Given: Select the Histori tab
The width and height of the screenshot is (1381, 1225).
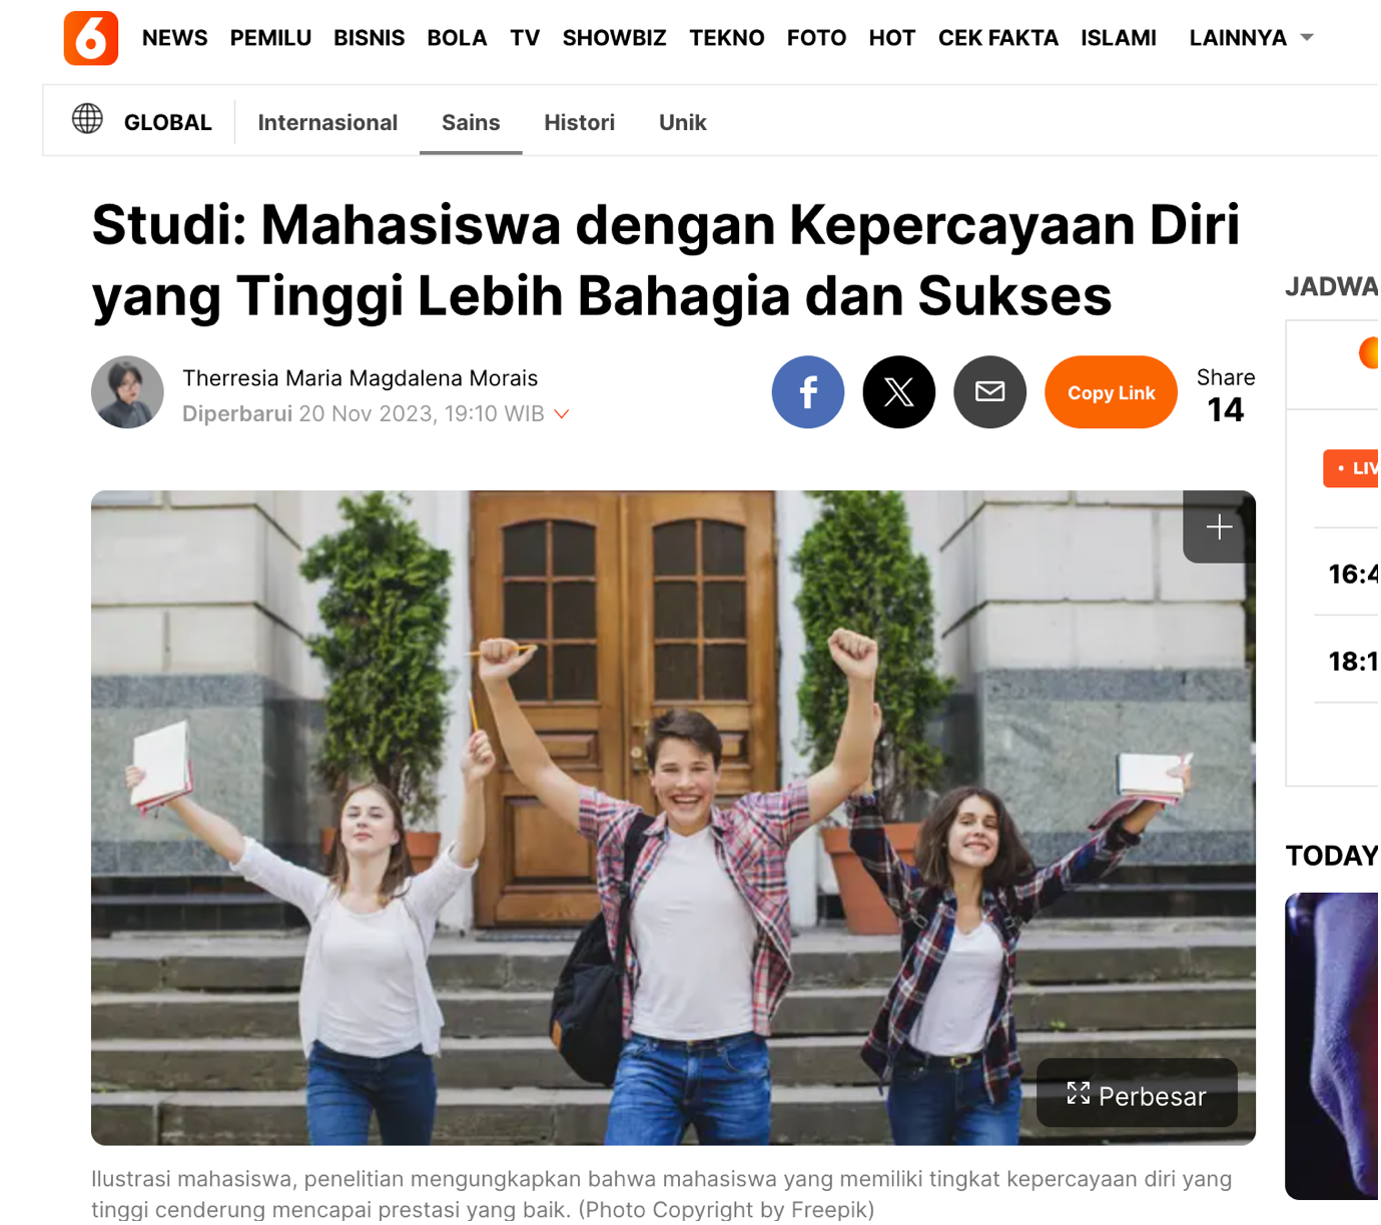Looking at the screenshot, I should pyautogui.click(x=580, y=122).
